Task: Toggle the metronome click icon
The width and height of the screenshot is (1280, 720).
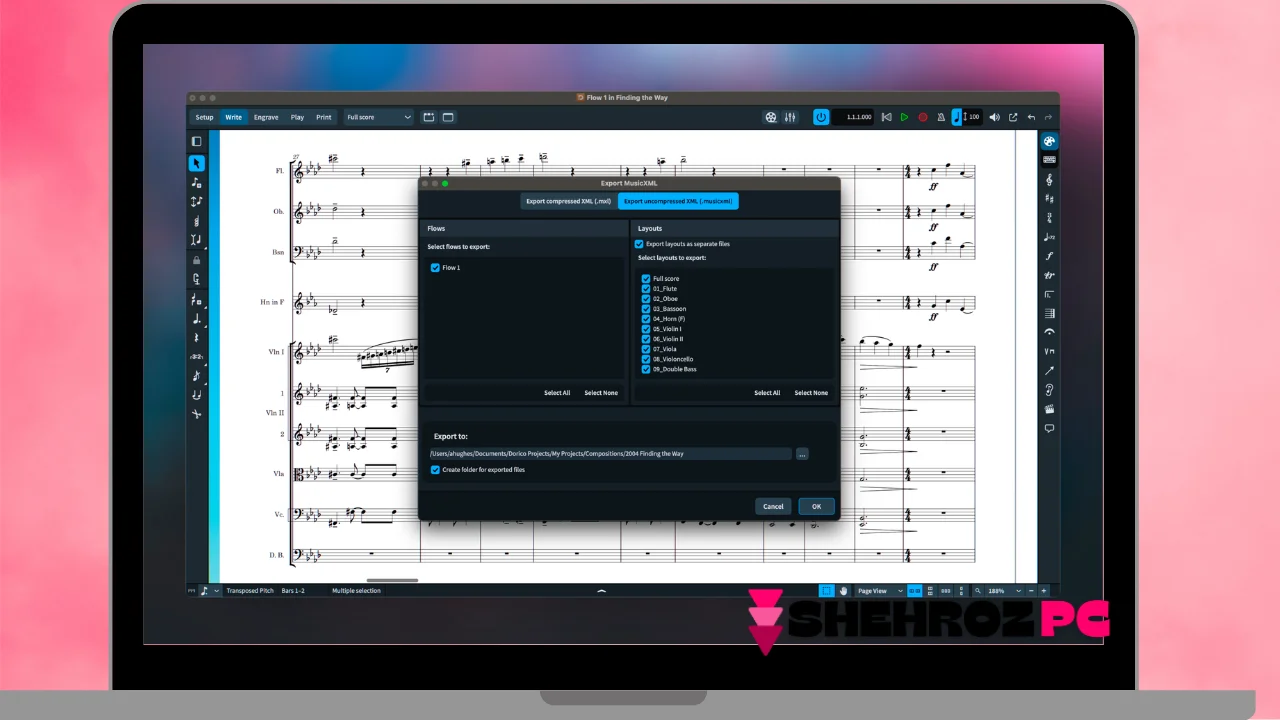Action: (941, 117)
